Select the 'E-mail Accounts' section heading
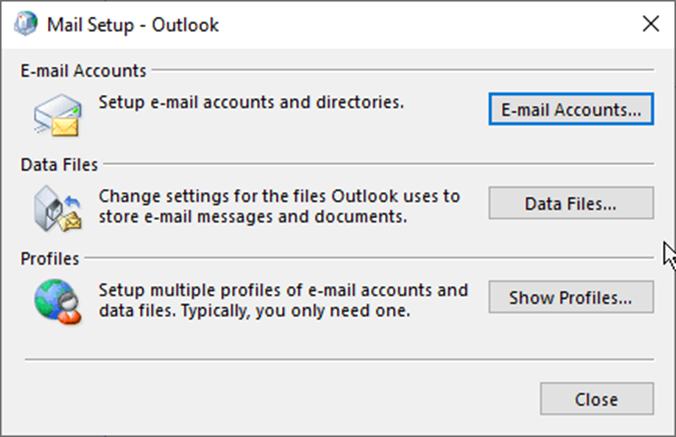The image size is (676, 437). point(83,71)
